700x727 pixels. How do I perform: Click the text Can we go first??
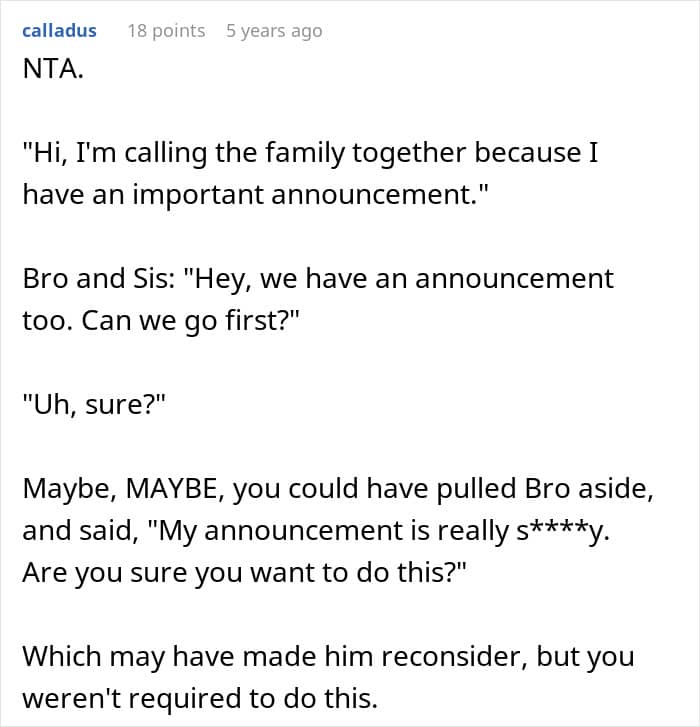(x=191, y=320)
